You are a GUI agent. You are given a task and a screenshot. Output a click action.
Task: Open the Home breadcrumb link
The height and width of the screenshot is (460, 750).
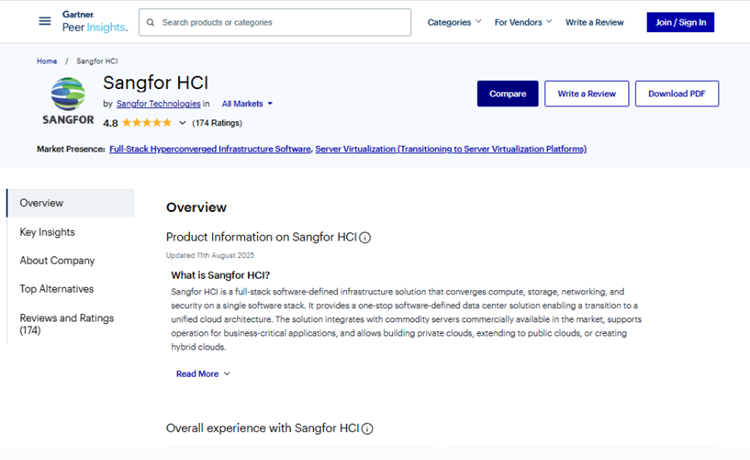tap(47, 61)
